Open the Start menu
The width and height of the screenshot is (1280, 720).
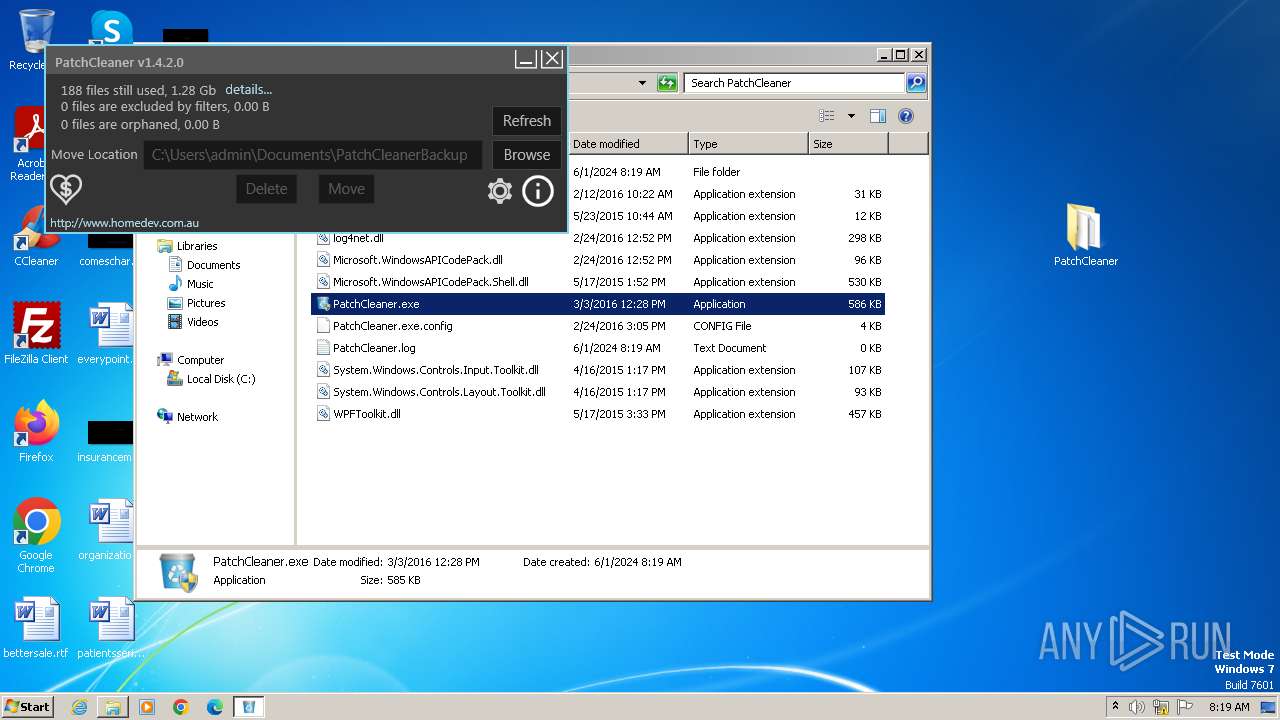tap(28, 706)
